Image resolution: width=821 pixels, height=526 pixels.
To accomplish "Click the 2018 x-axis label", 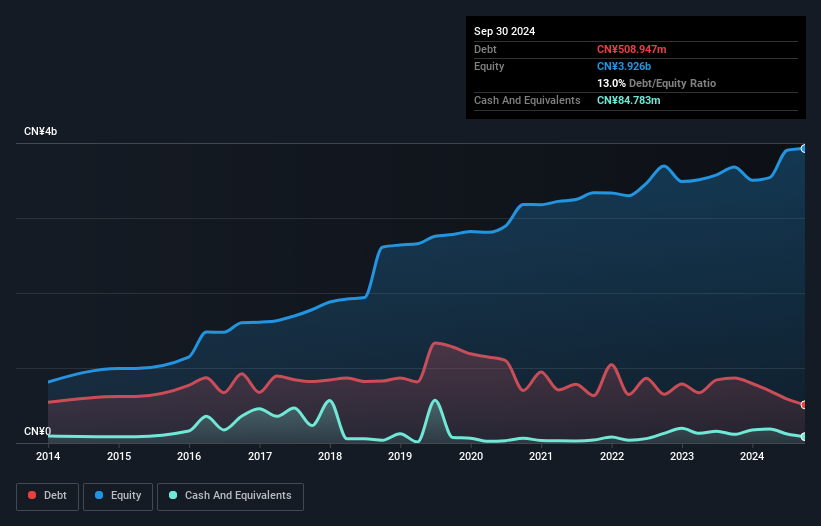I will click(330, 456).
